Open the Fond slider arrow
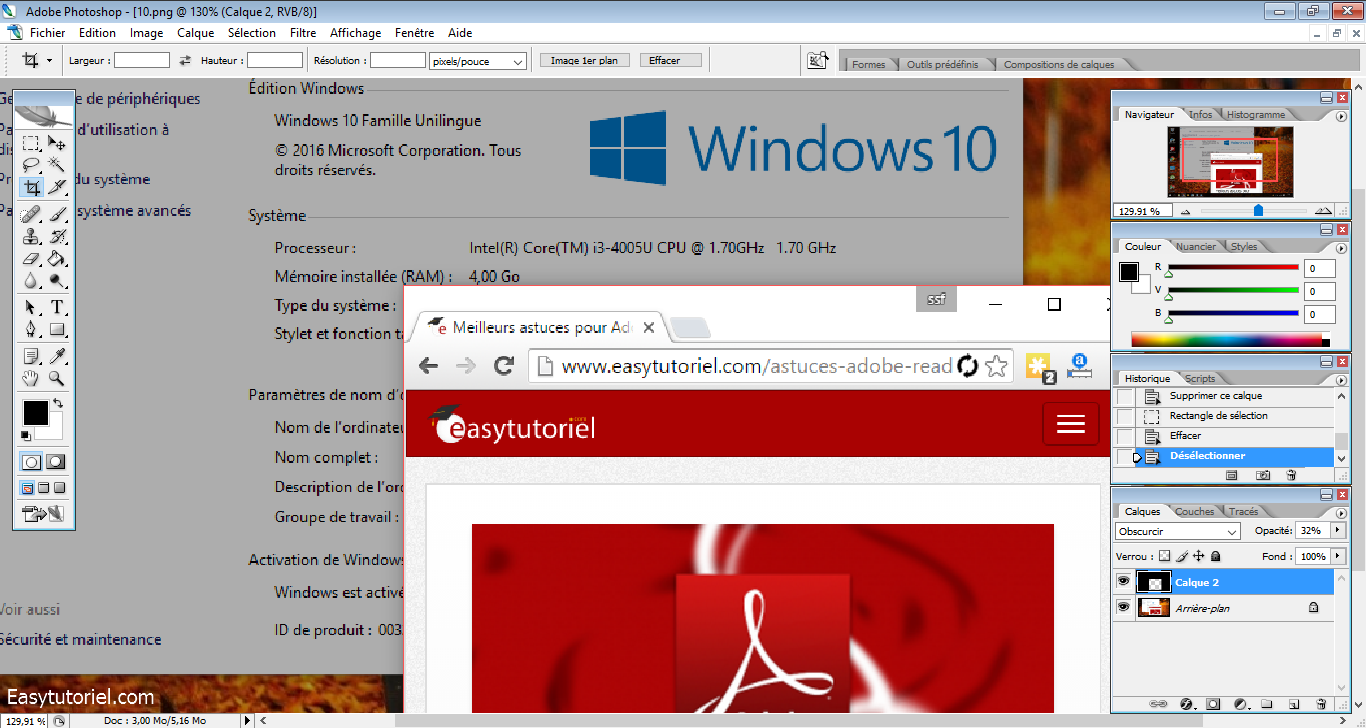 (x=1338, y=556)
